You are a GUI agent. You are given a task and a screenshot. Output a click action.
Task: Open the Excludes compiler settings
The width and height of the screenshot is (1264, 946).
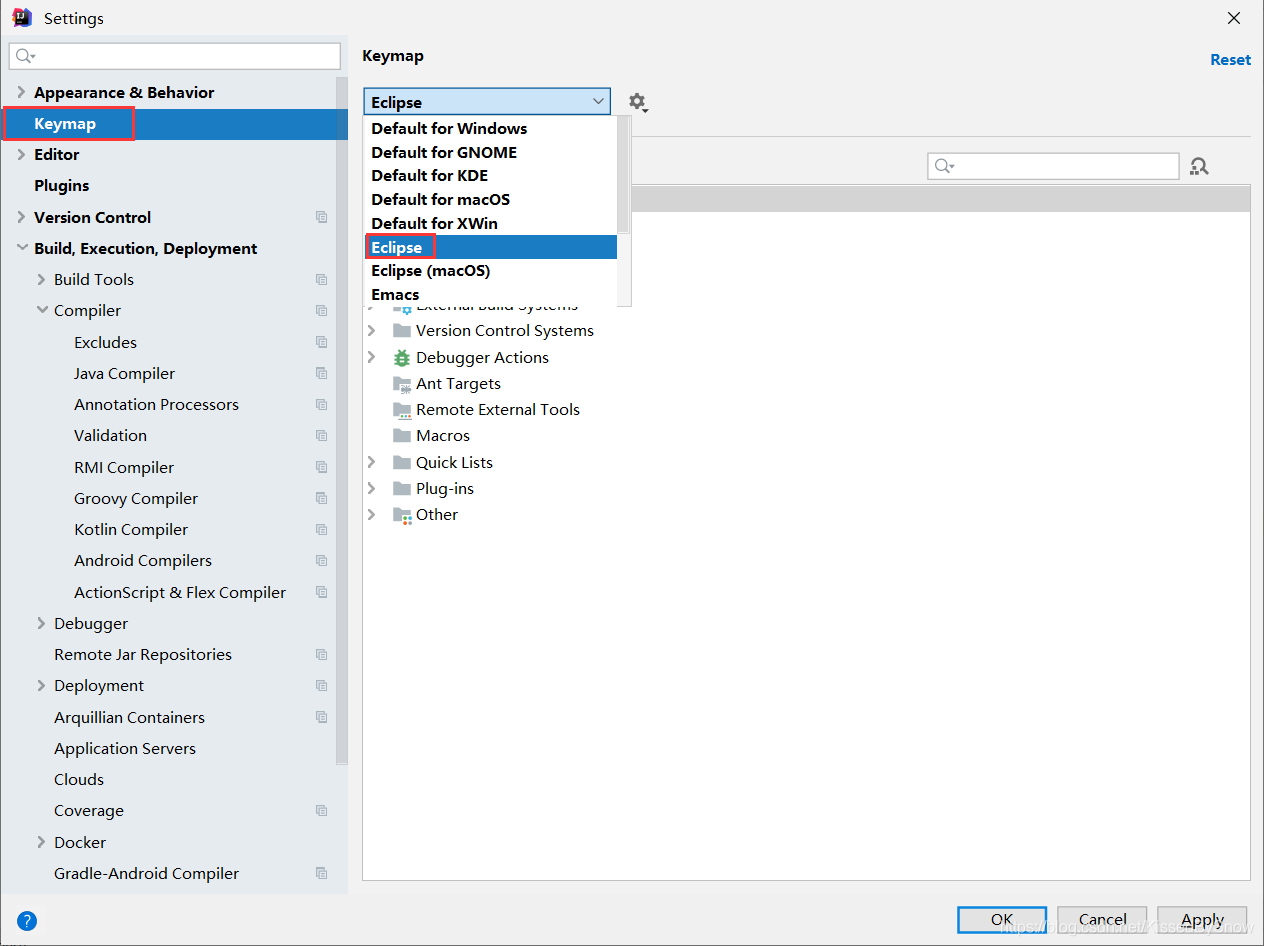click(x=105, y=342)
